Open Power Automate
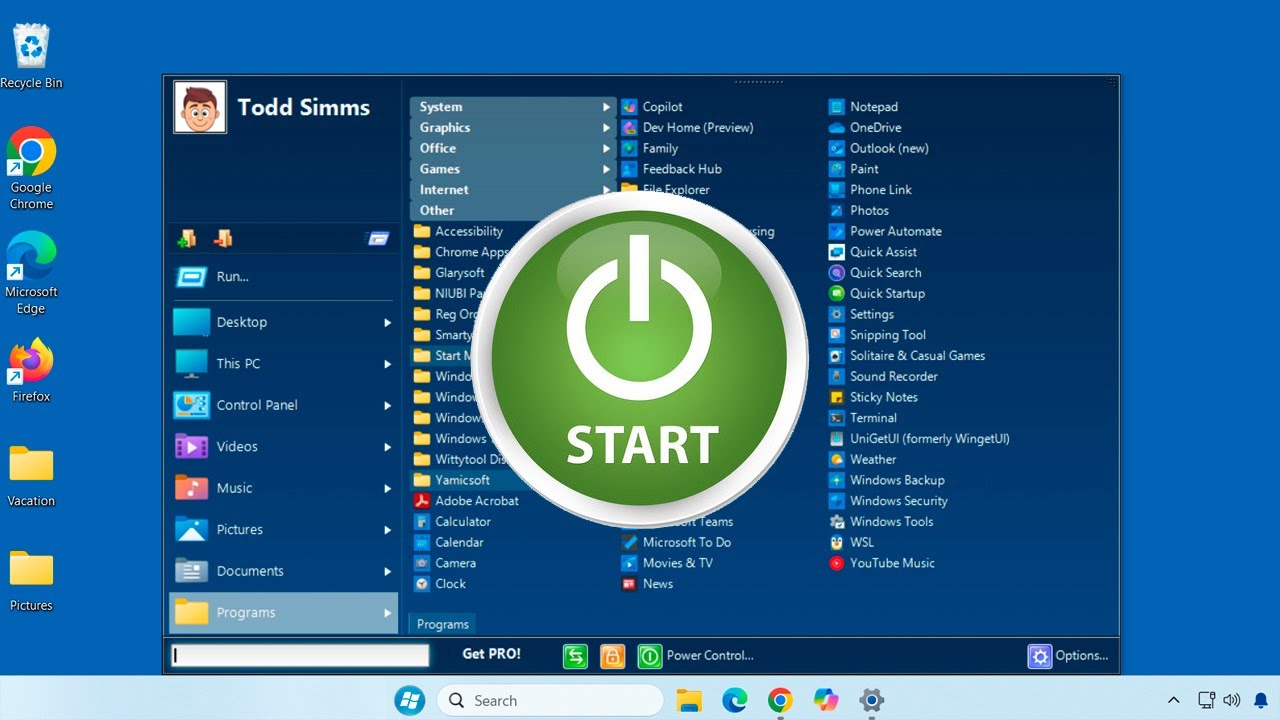Screen dimensions: 1280x720 point(885,231)
